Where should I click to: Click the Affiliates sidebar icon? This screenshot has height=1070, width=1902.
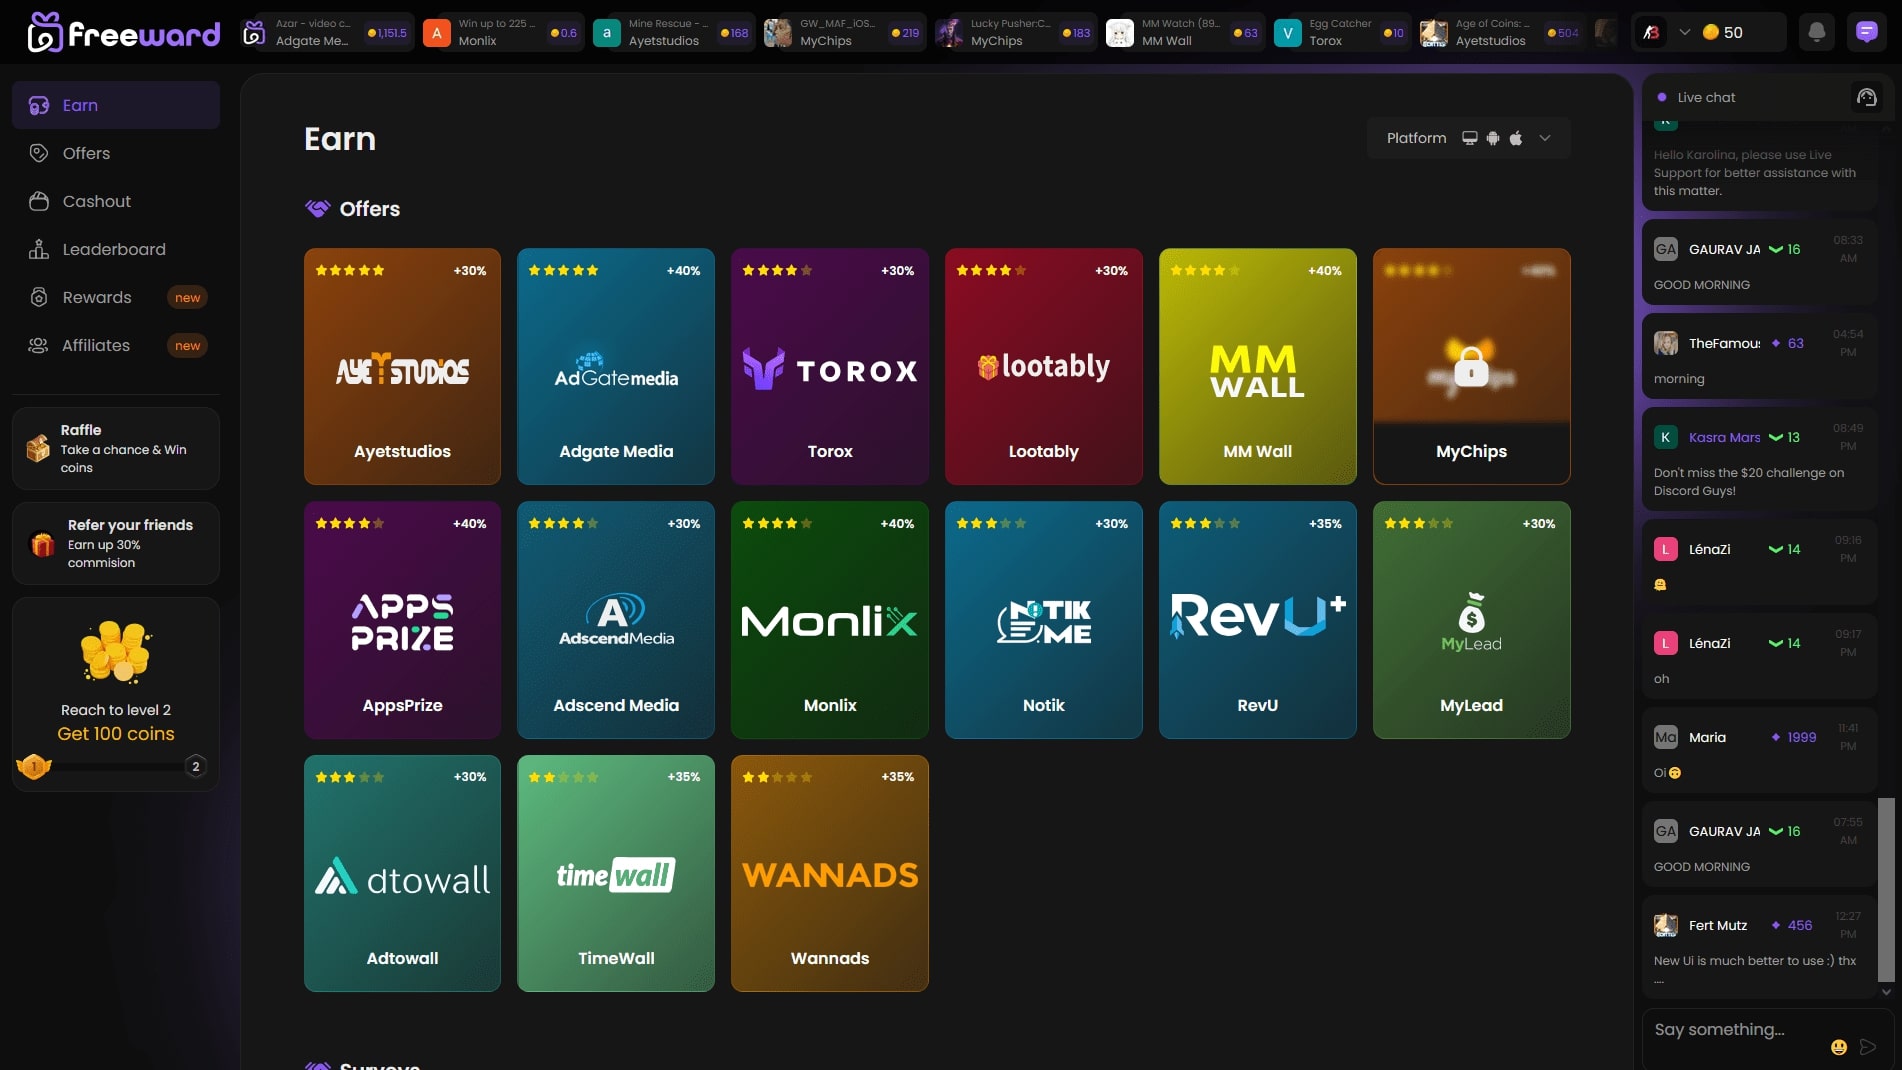[38, 345]
